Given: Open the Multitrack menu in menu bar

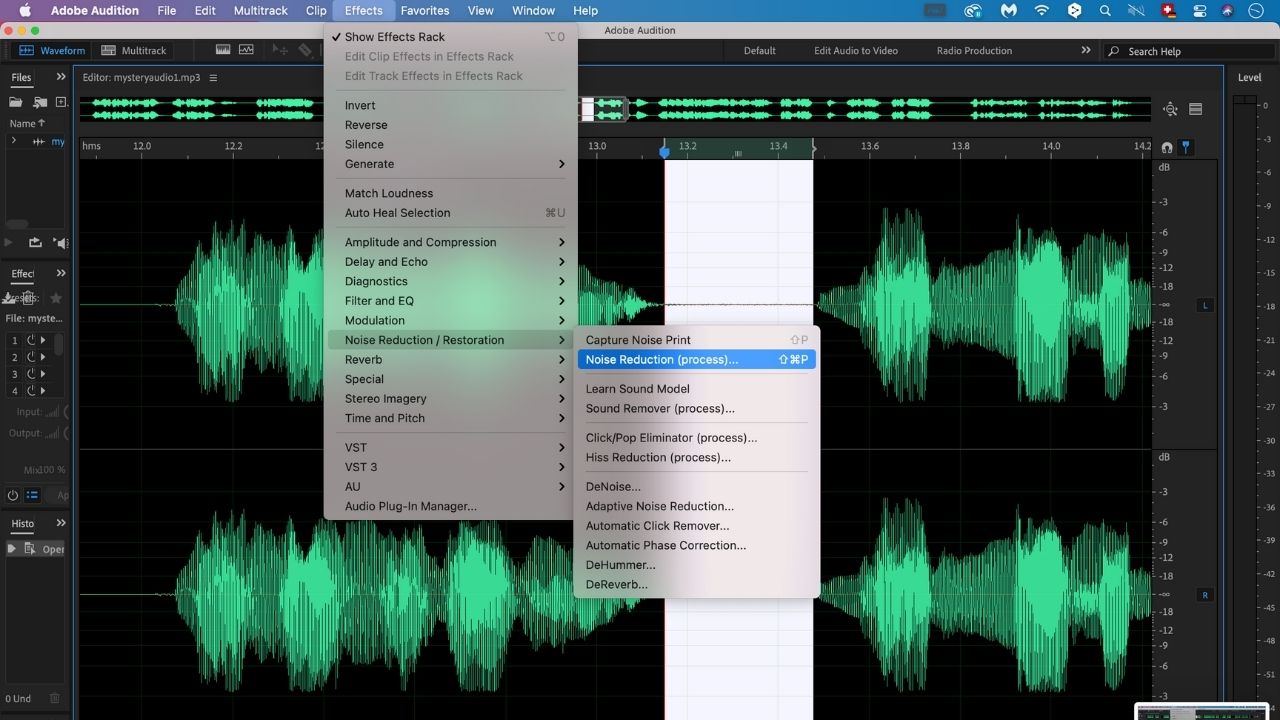Looking at the screenshot, I should pyautogui.click(x=261, y=11).
